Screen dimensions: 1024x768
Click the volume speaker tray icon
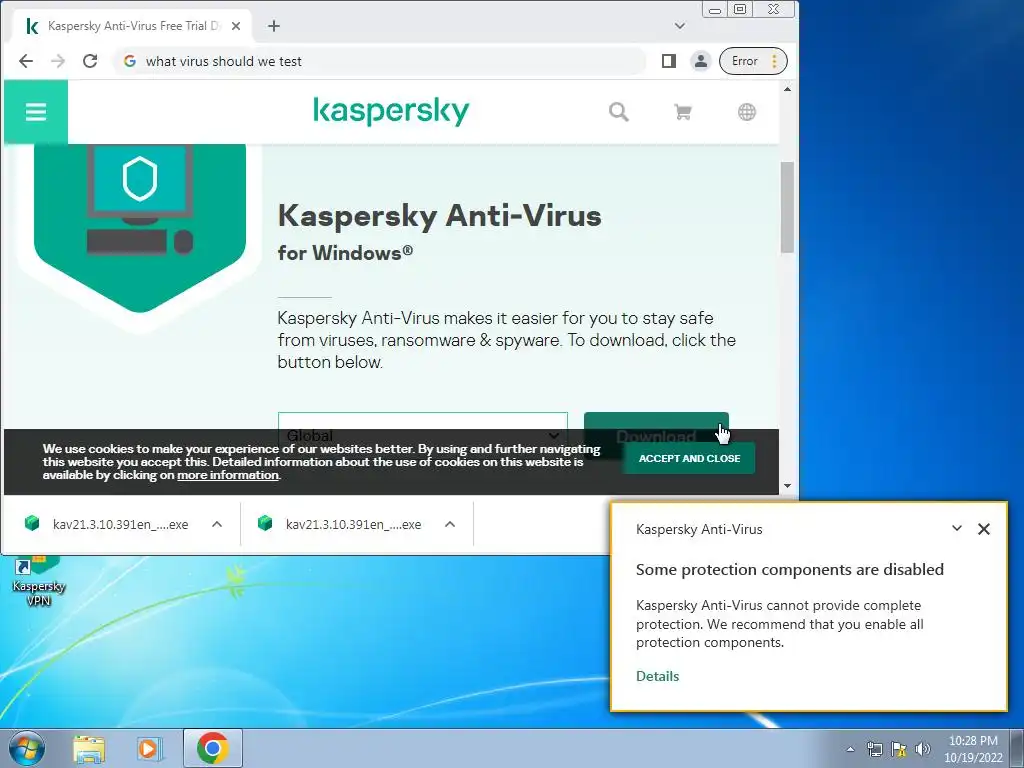922,749
